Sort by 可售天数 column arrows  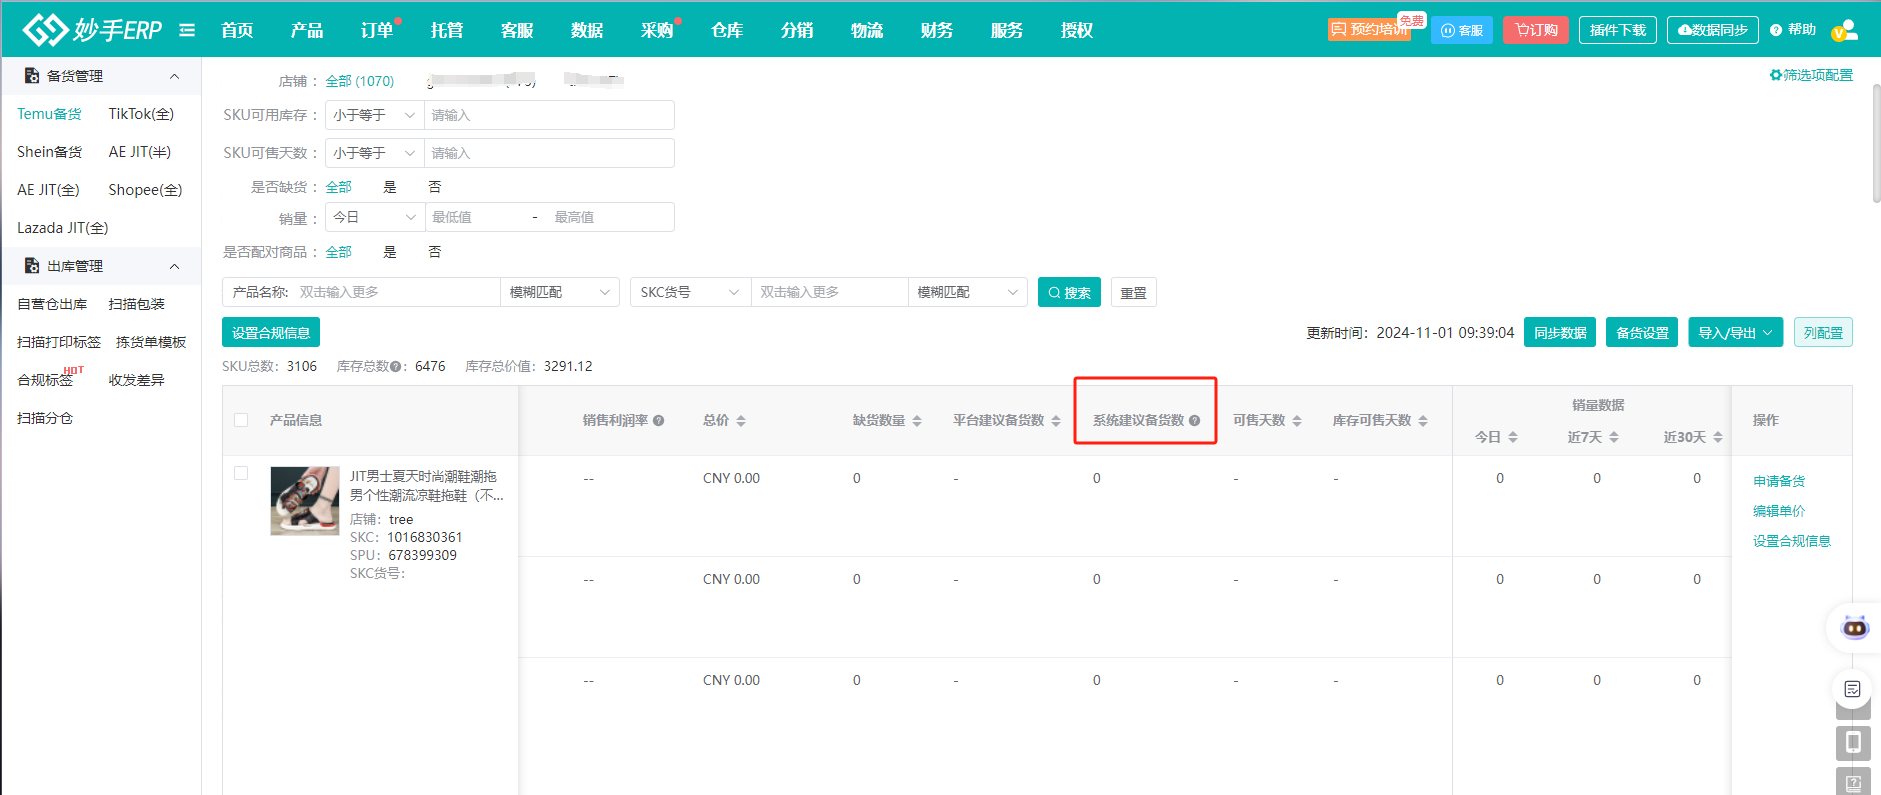tap(1297, 421)
